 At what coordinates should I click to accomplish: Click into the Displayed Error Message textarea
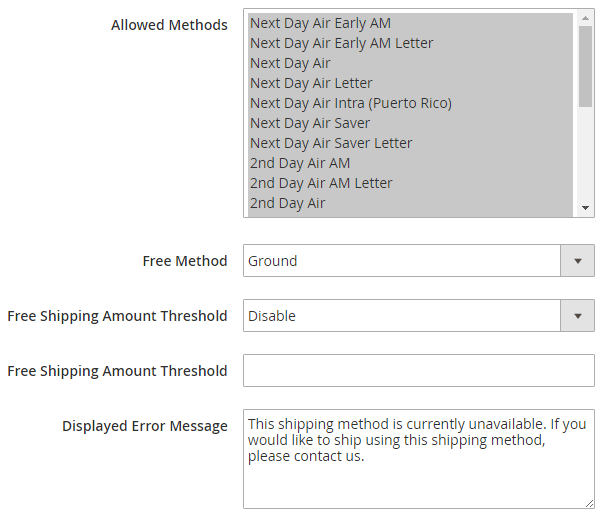tap(419, 458)
